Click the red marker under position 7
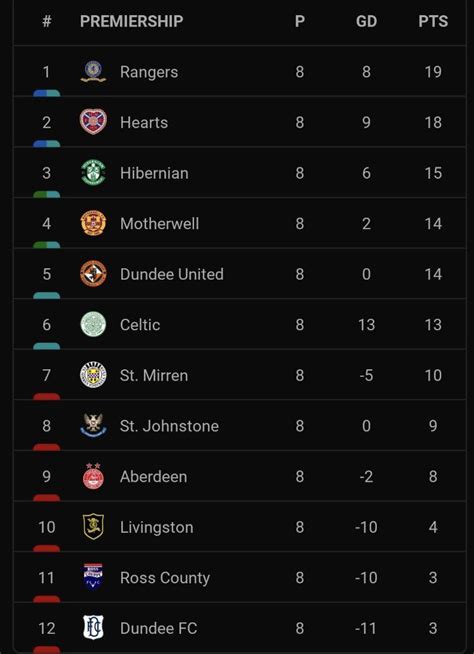This screenshot has width=474, height=654. pos(46,396)
